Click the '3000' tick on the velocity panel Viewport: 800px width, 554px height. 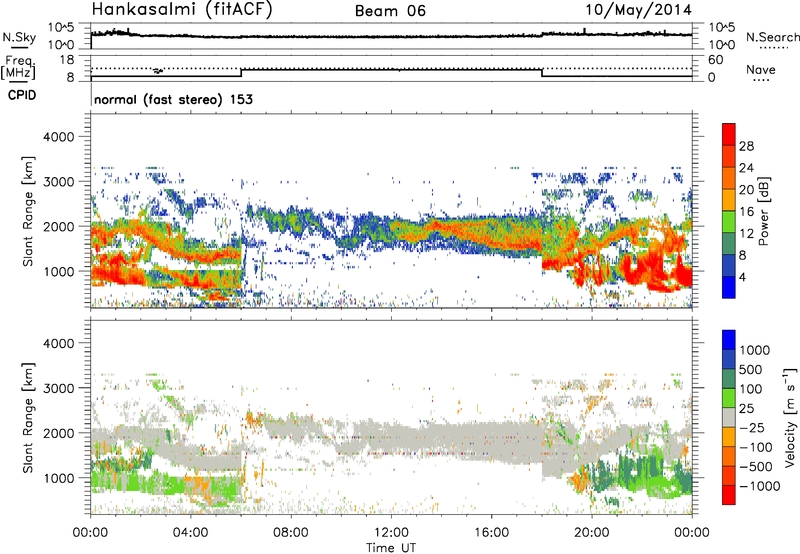point(58,388)
